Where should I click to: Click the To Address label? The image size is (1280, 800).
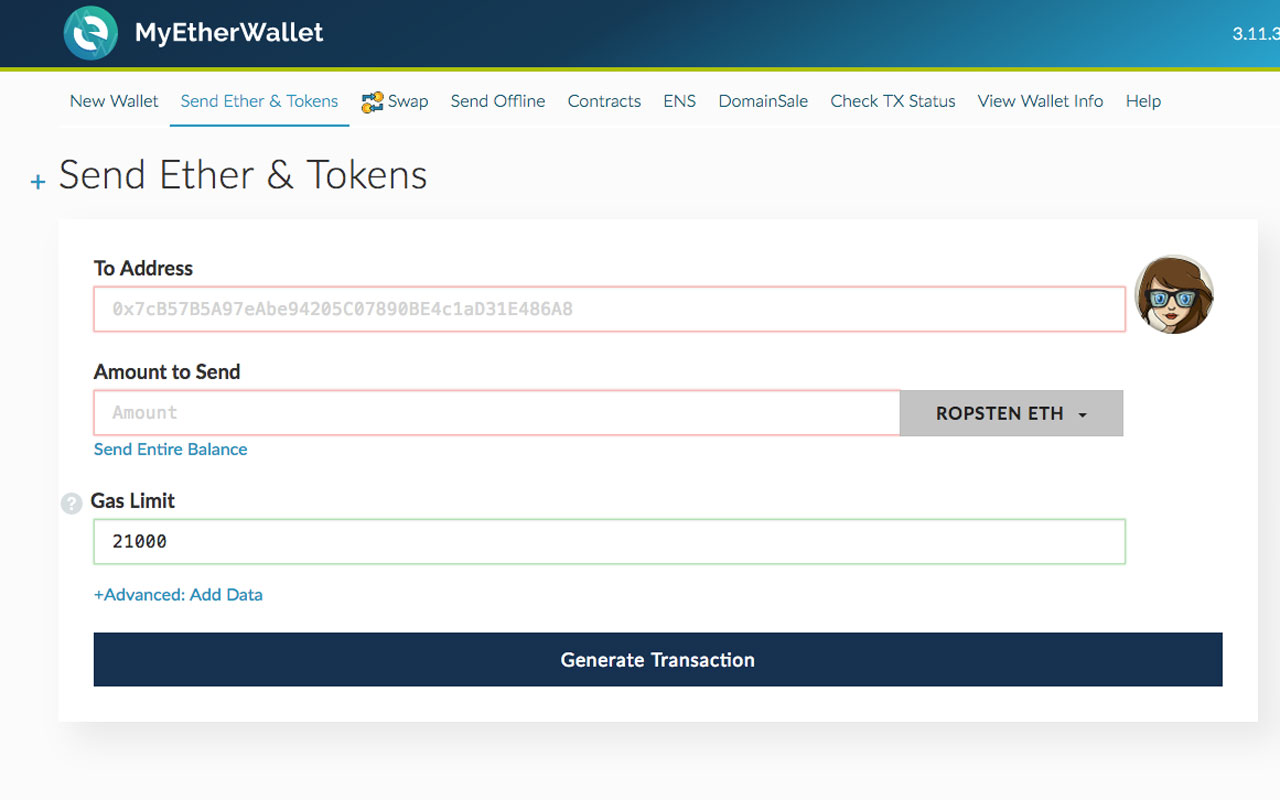[x=143, y=268]
